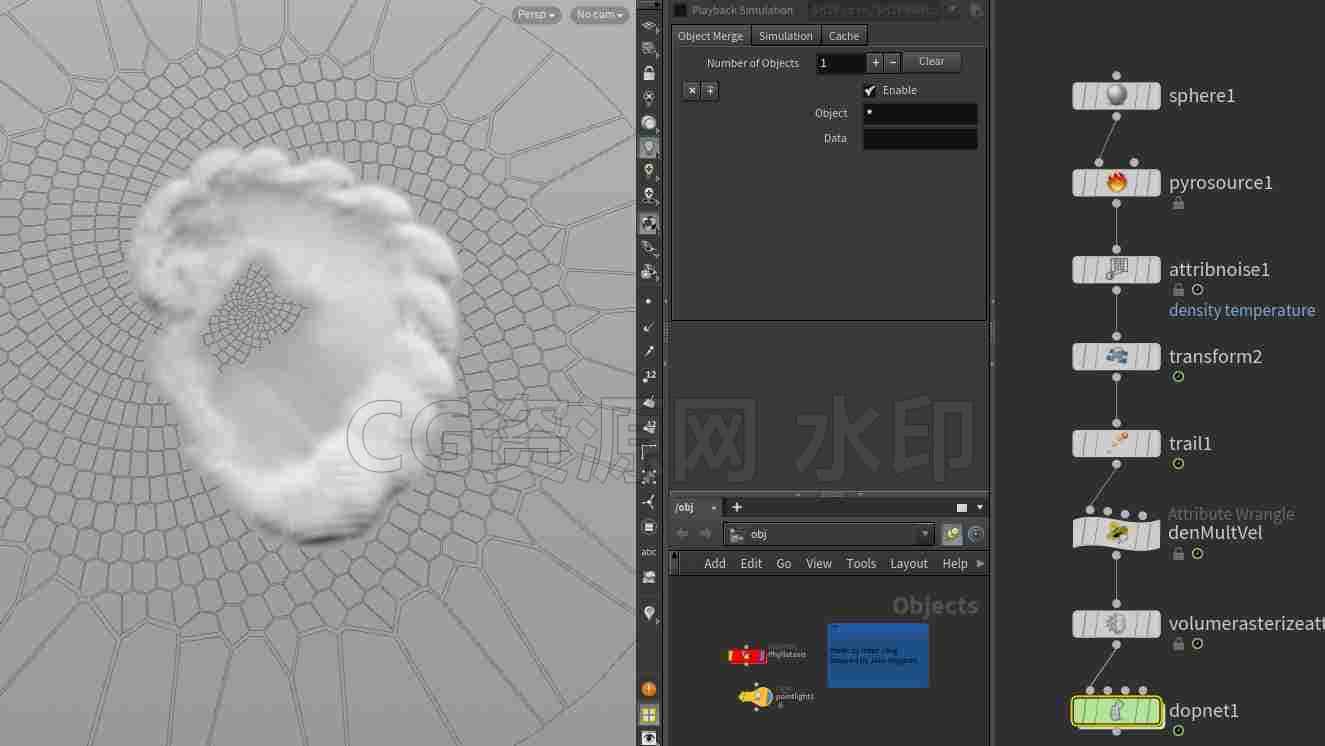Open the Persp viewport dropdown
Screen dimensions: 1325x746
[537, 15]
